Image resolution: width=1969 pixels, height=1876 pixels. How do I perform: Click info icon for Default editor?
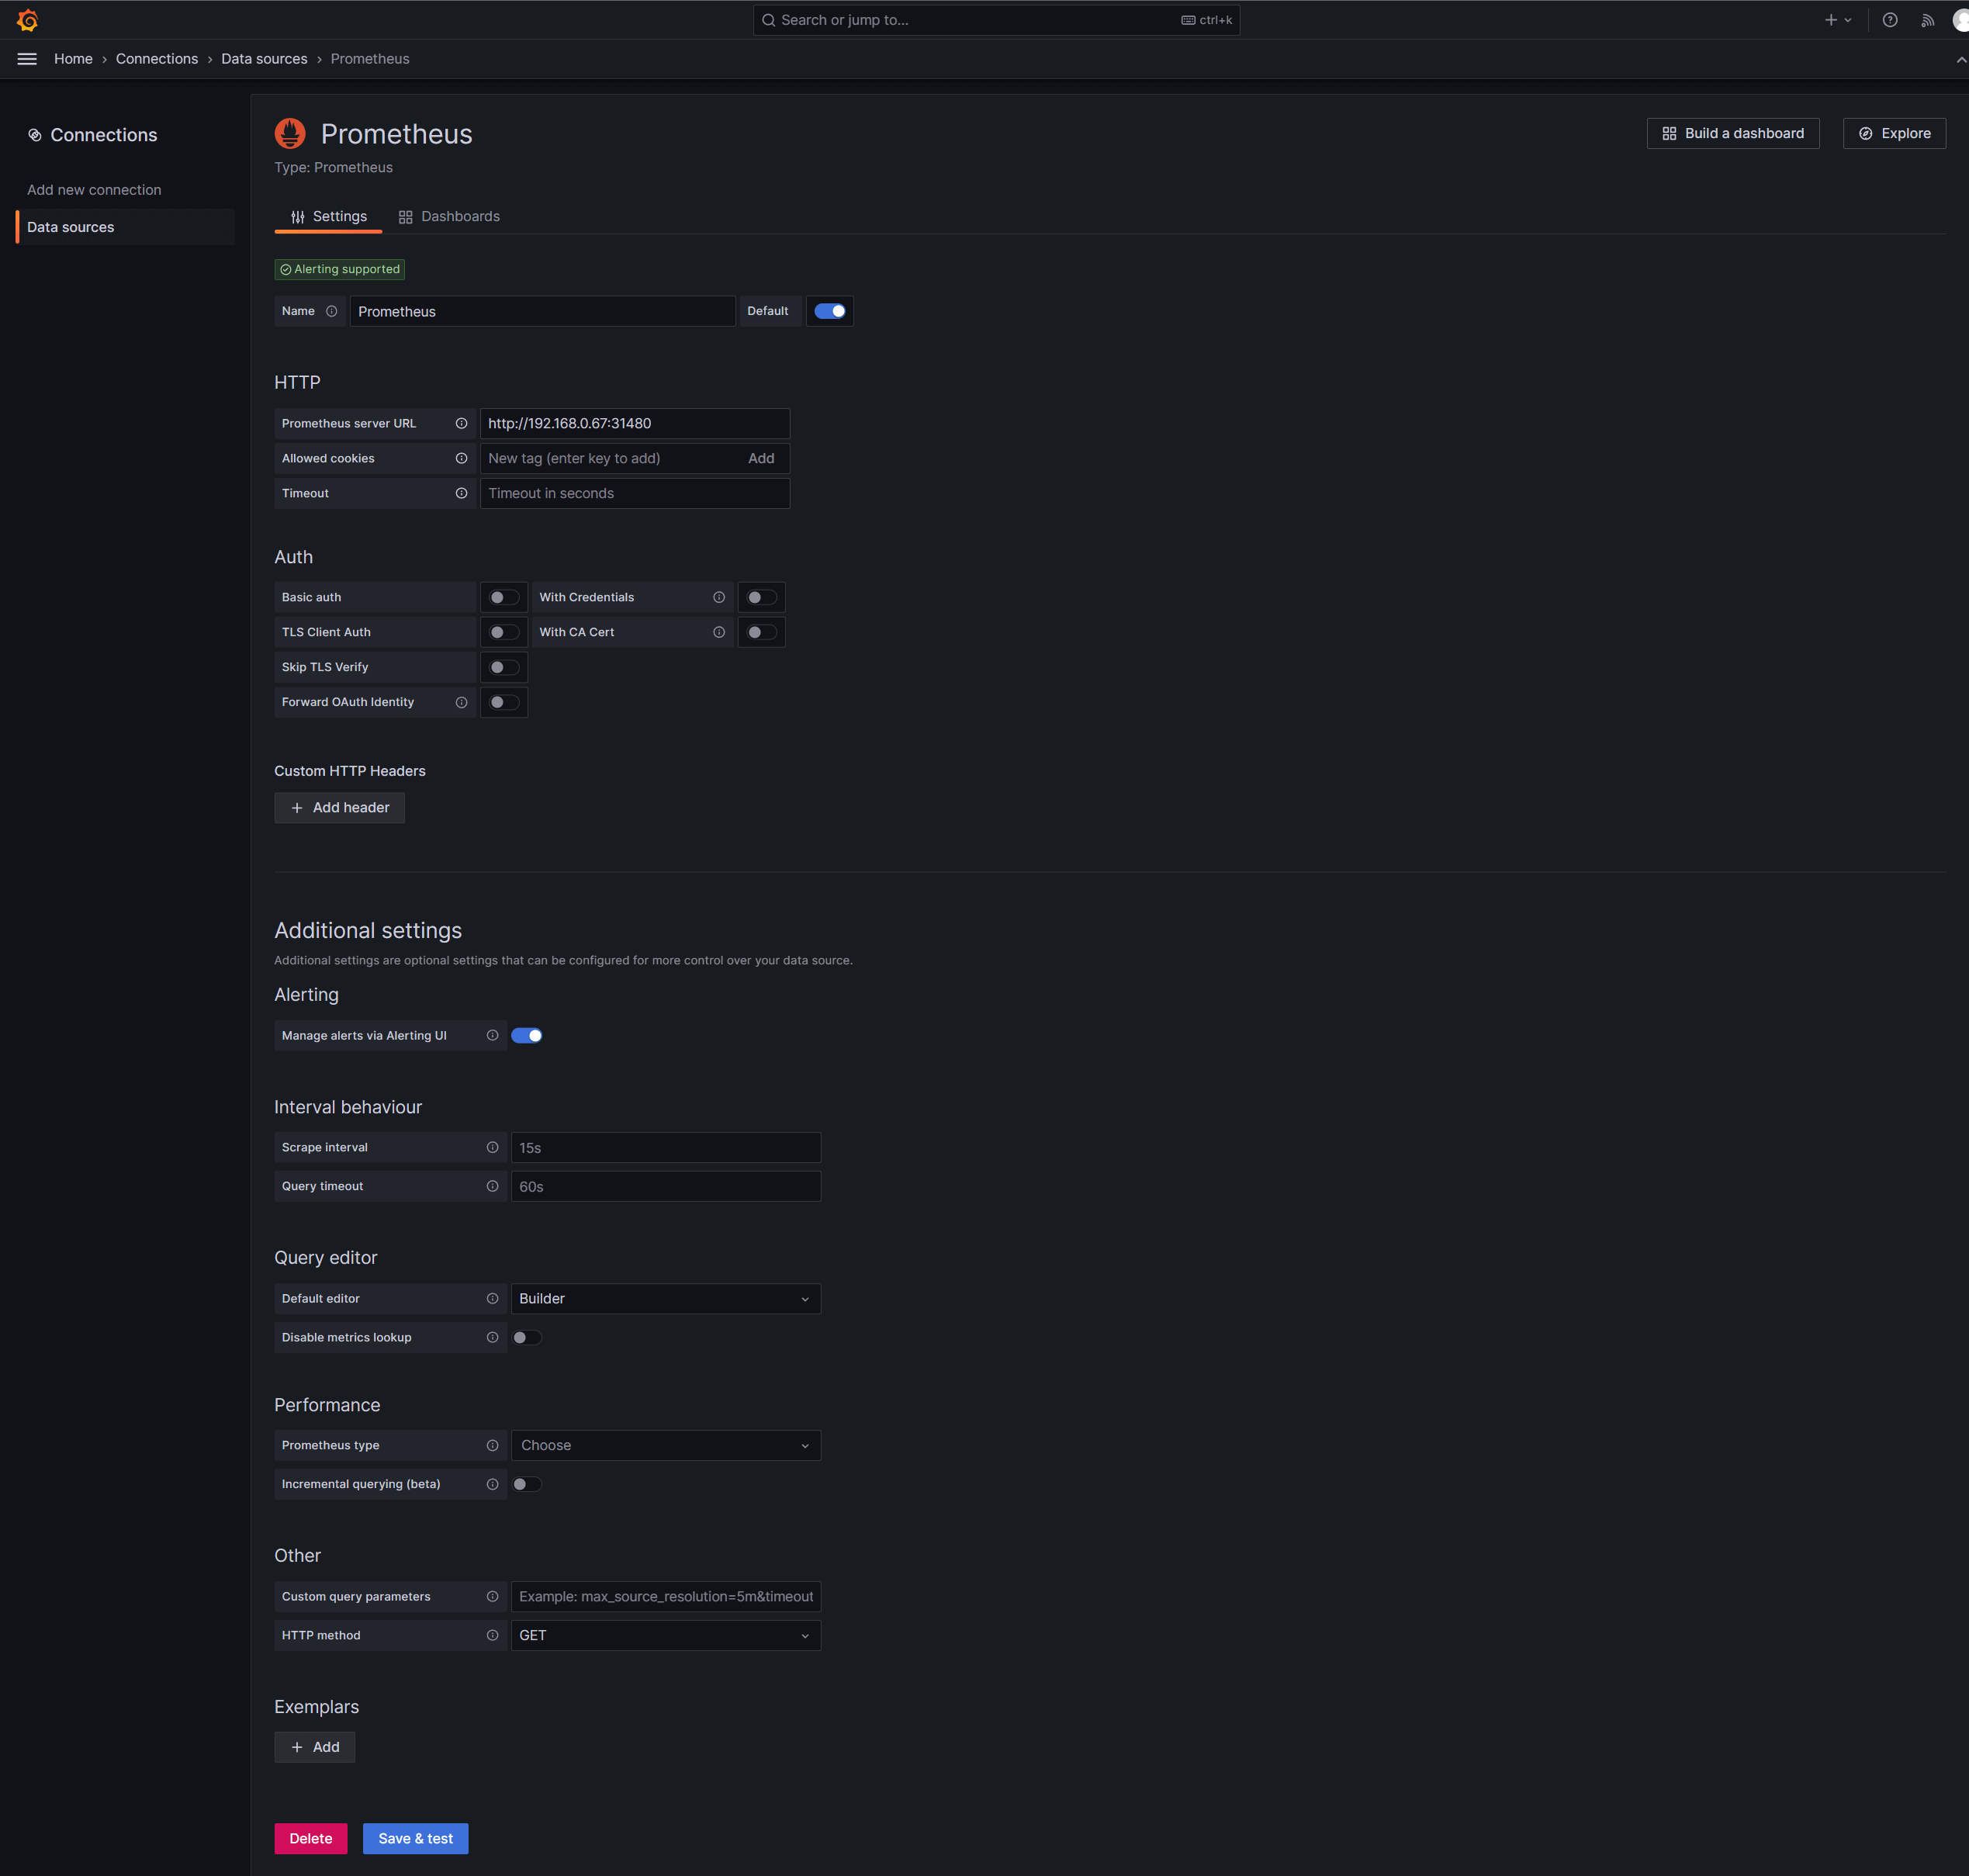click(x=492, y=1298)
